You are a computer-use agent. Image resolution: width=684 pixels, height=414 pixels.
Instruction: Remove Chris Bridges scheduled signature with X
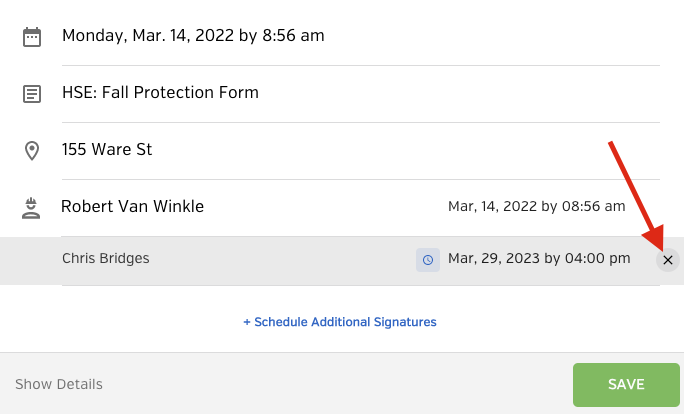coord(668,260)
